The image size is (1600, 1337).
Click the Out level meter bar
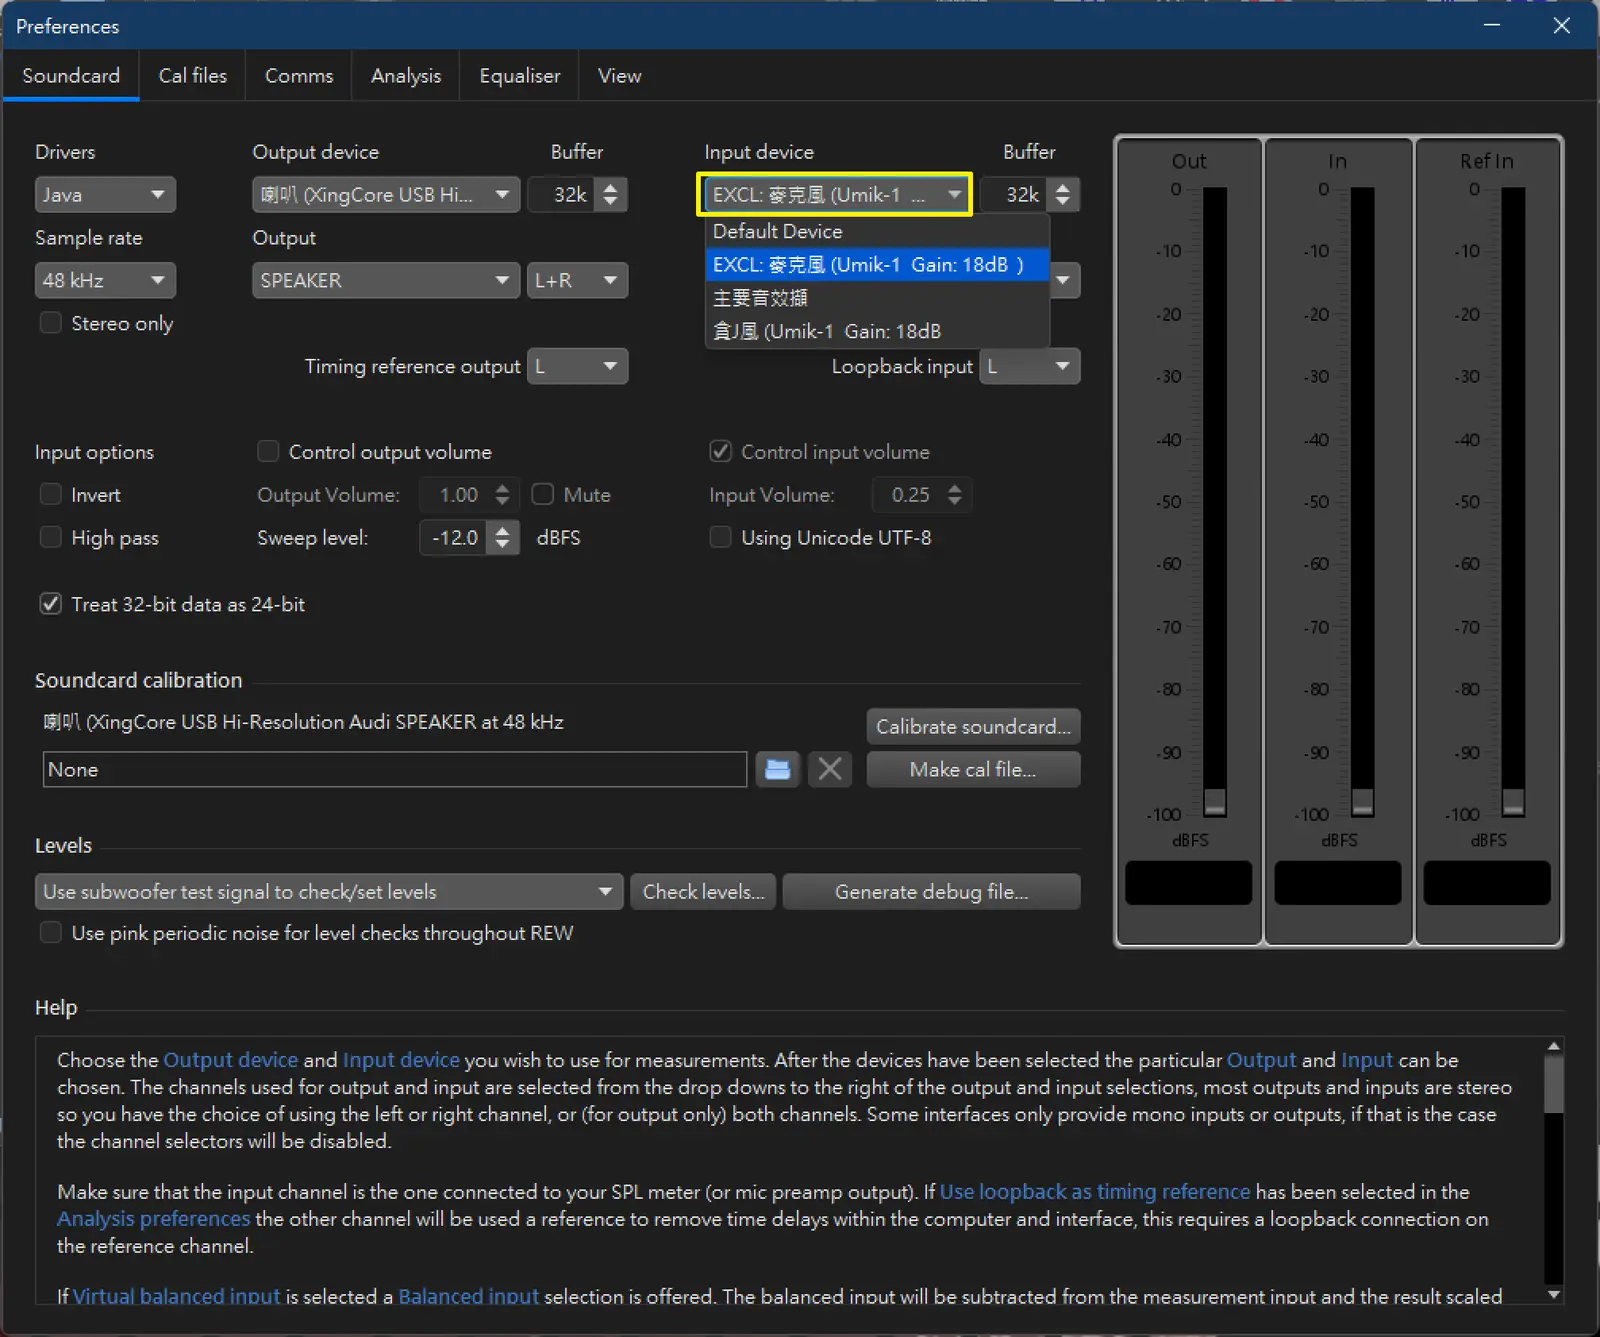[x=1215, y=501]
